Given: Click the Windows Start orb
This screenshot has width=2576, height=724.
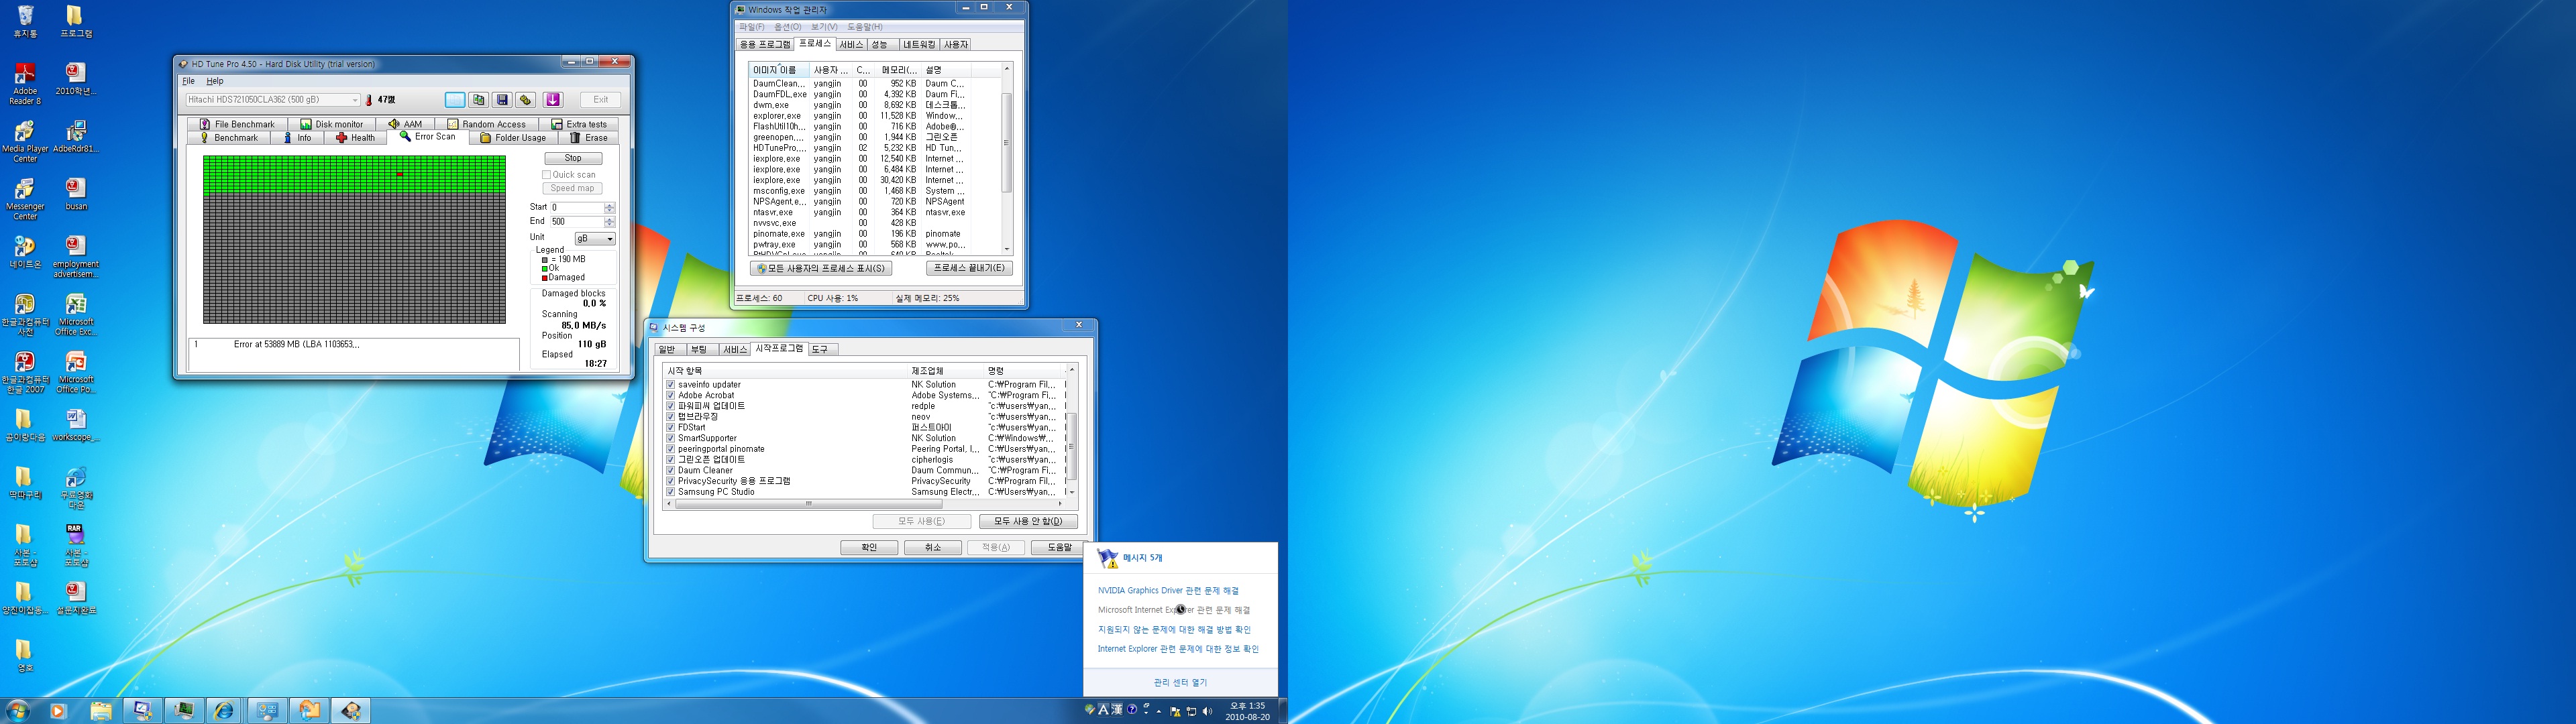Looking at the screenshot, I should pyautogui.click(x=18, y=711).
